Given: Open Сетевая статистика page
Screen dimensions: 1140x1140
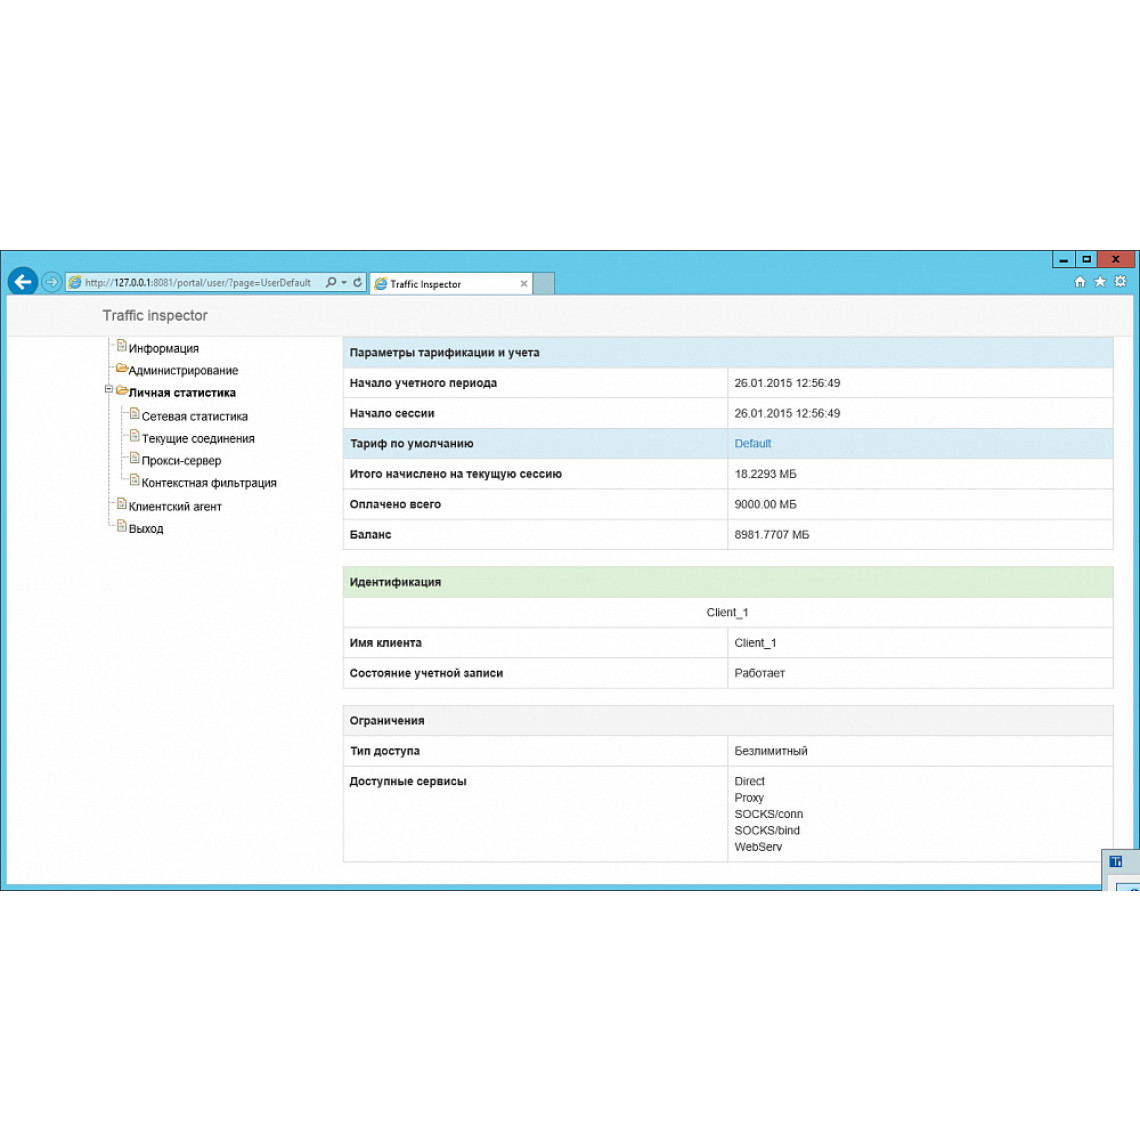Looking at the screenshot, I should pyautogui.click(x=195, y=417).
